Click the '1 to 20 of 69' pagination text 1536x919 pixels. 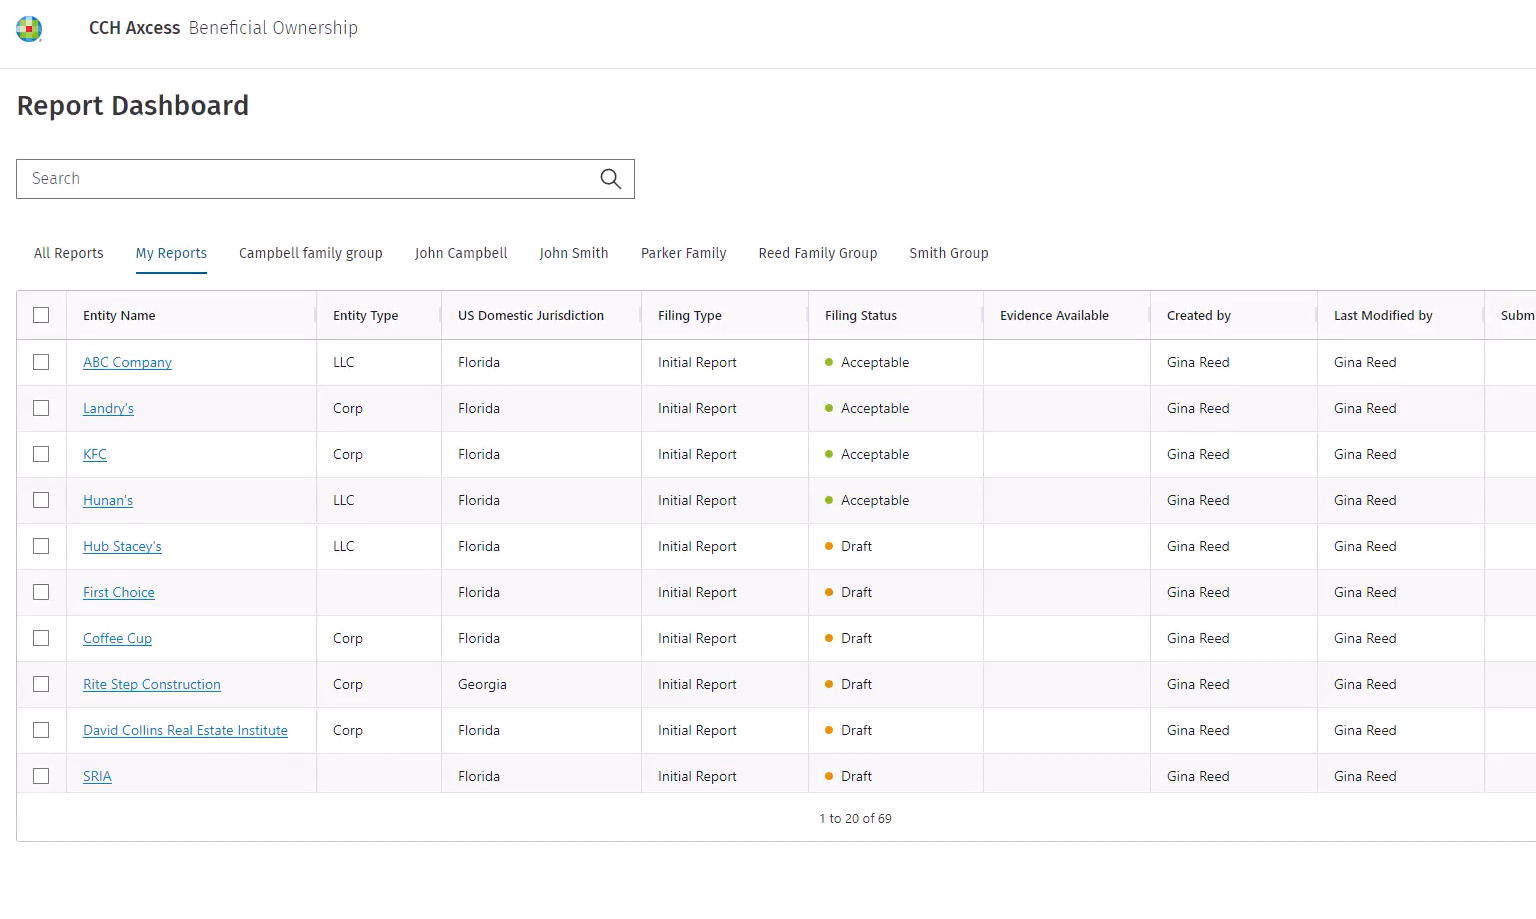pyautogui.click(x=855, y=818)
